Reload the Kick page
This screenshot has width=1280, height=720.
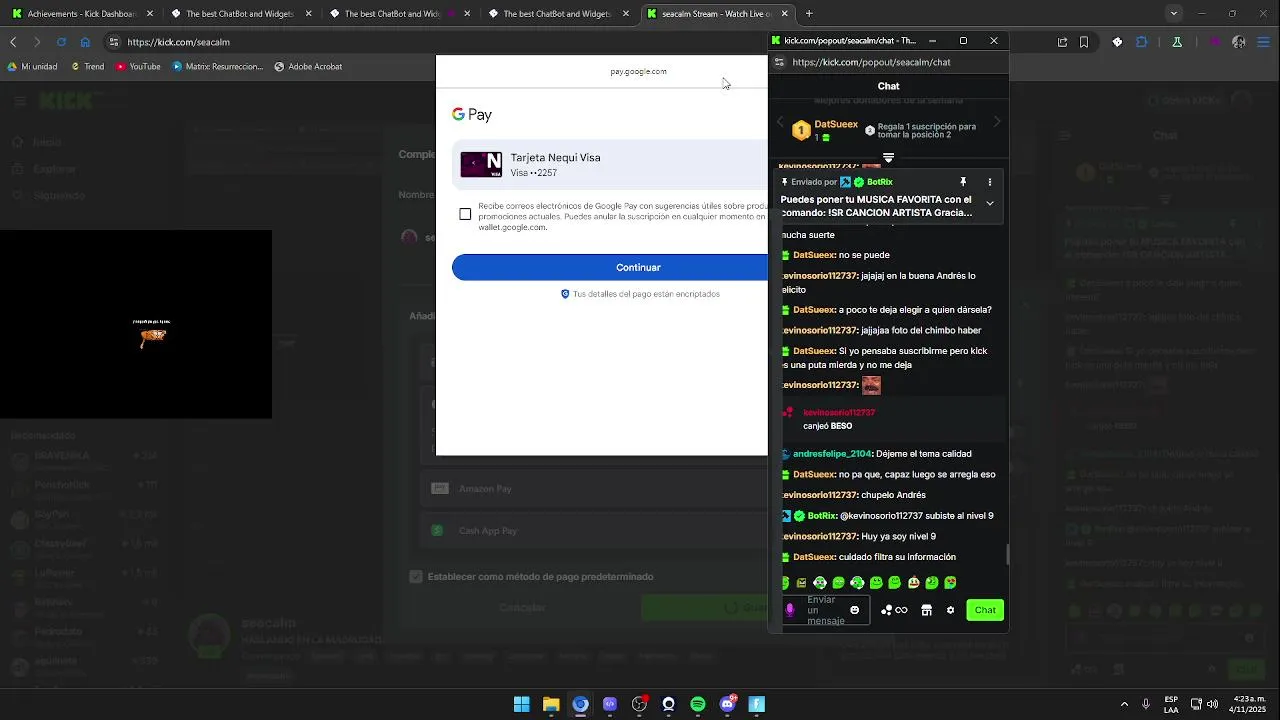coord(61,42)
